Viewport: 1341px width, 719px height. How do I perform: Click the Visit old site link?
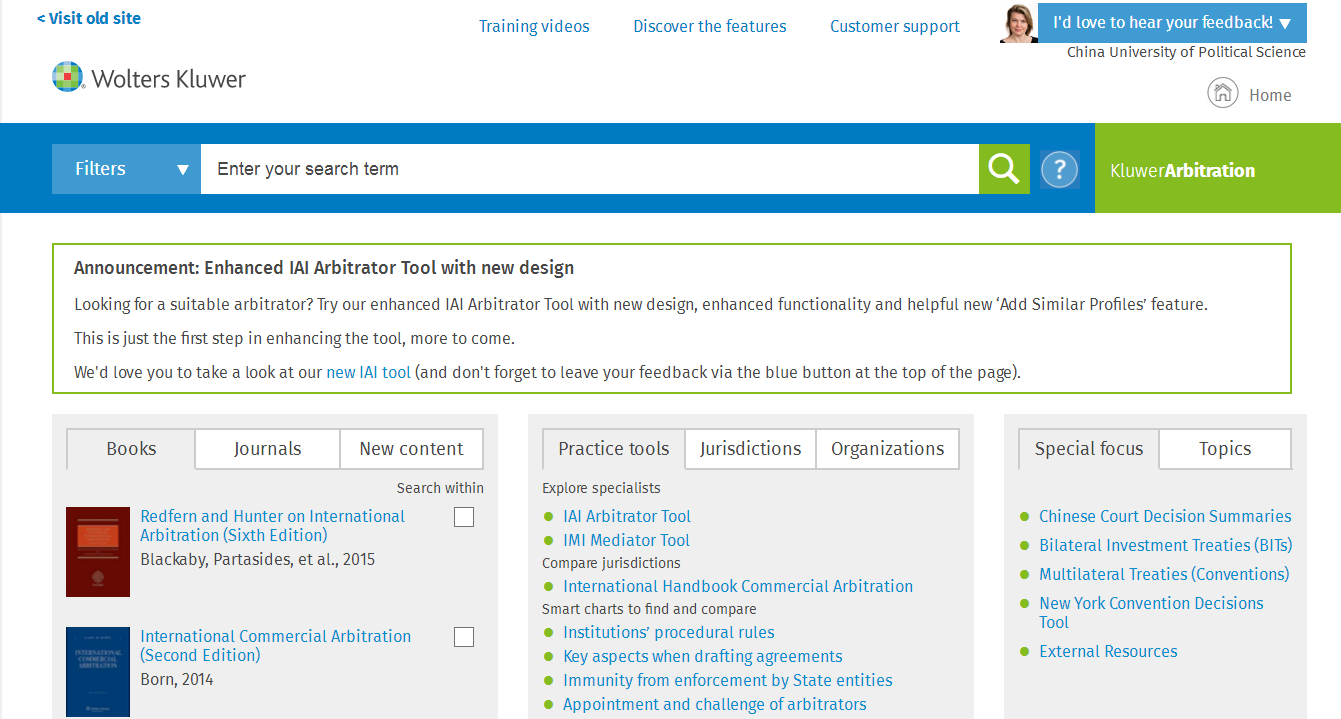(89, 18)
